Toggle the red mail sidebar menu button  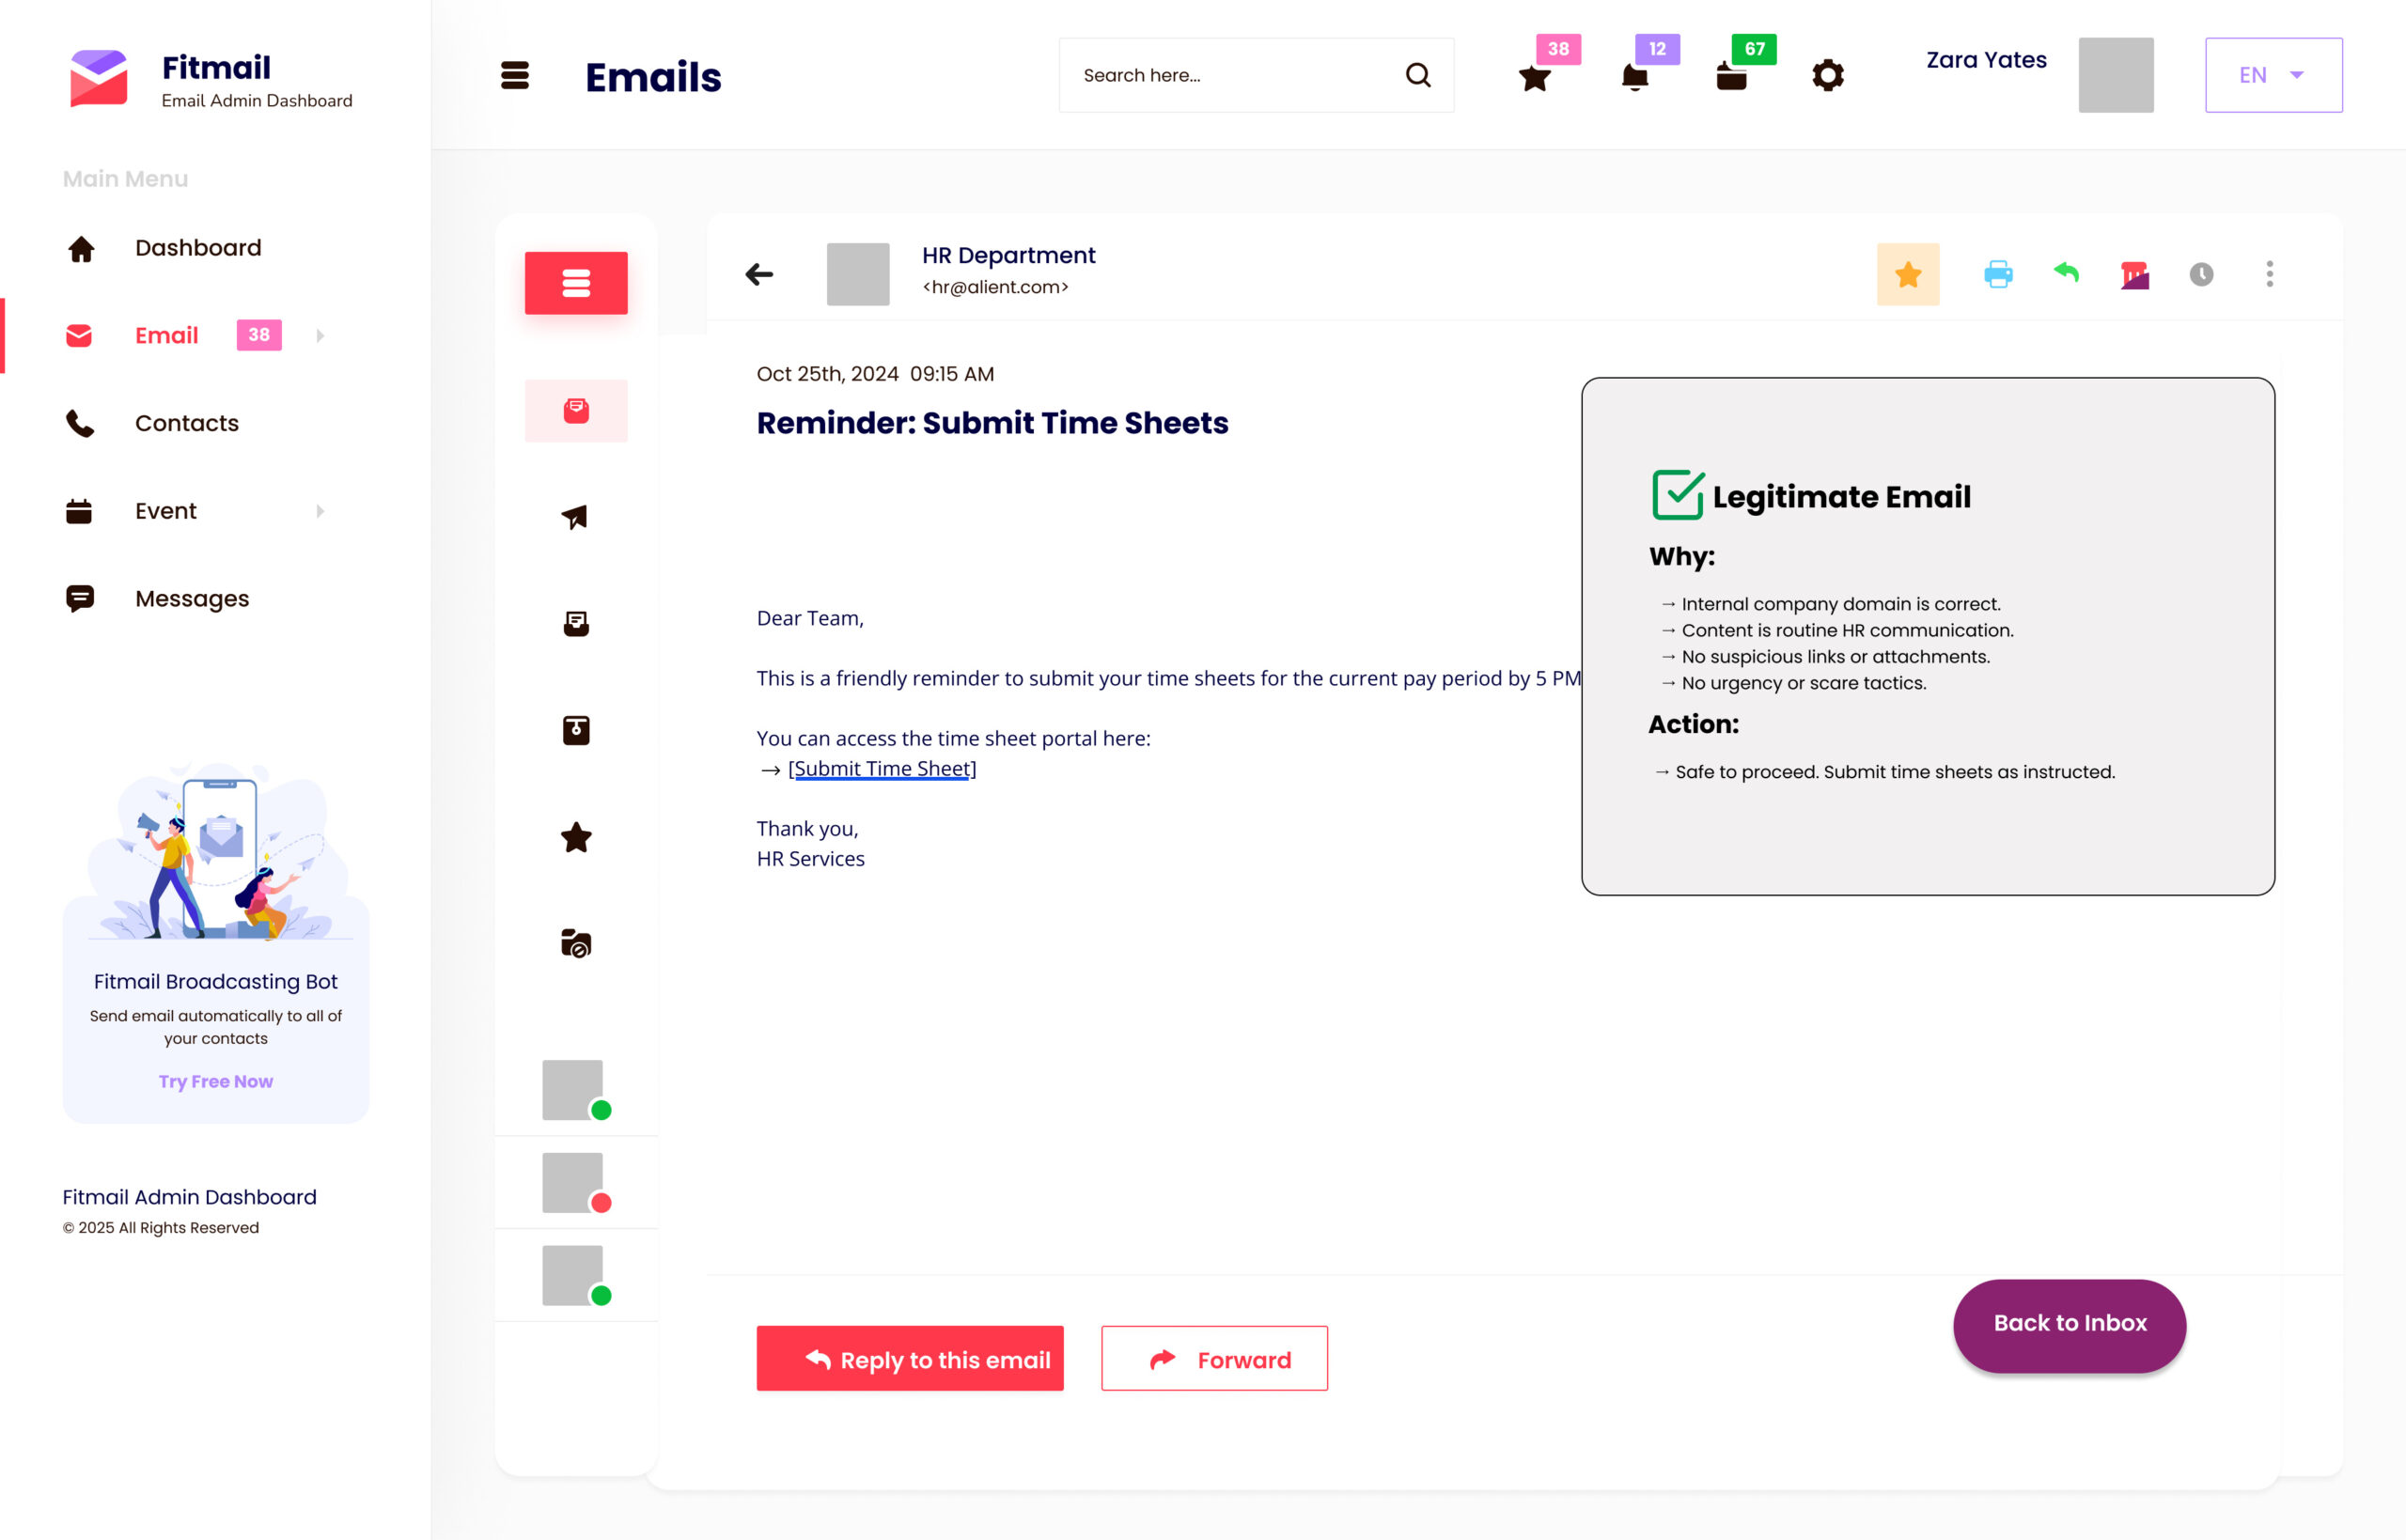575,283
